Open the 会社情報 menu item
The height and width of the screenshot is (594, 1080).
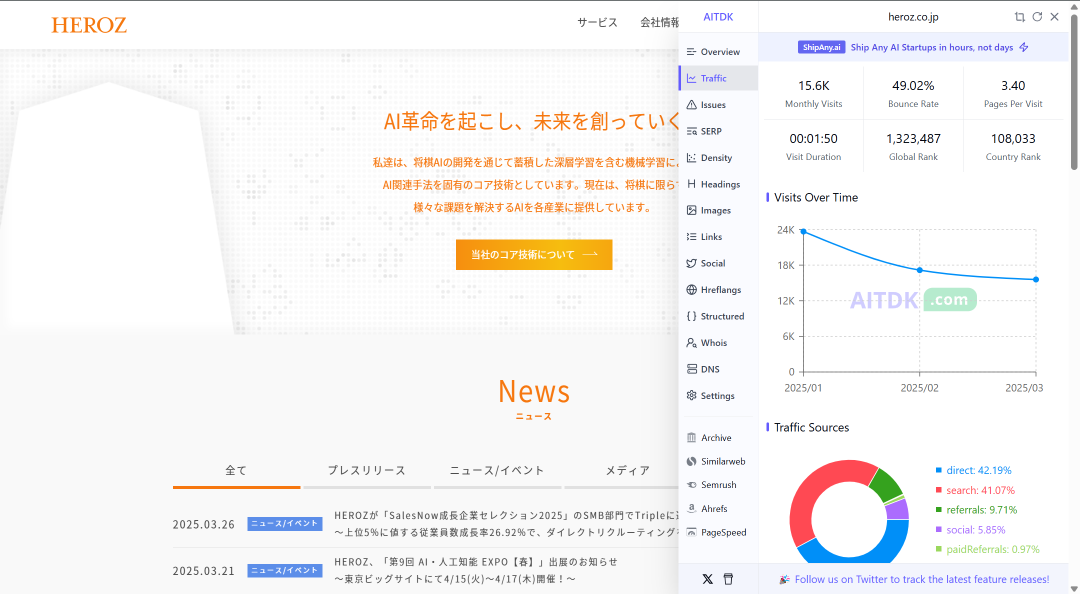[x=659, y=22]
